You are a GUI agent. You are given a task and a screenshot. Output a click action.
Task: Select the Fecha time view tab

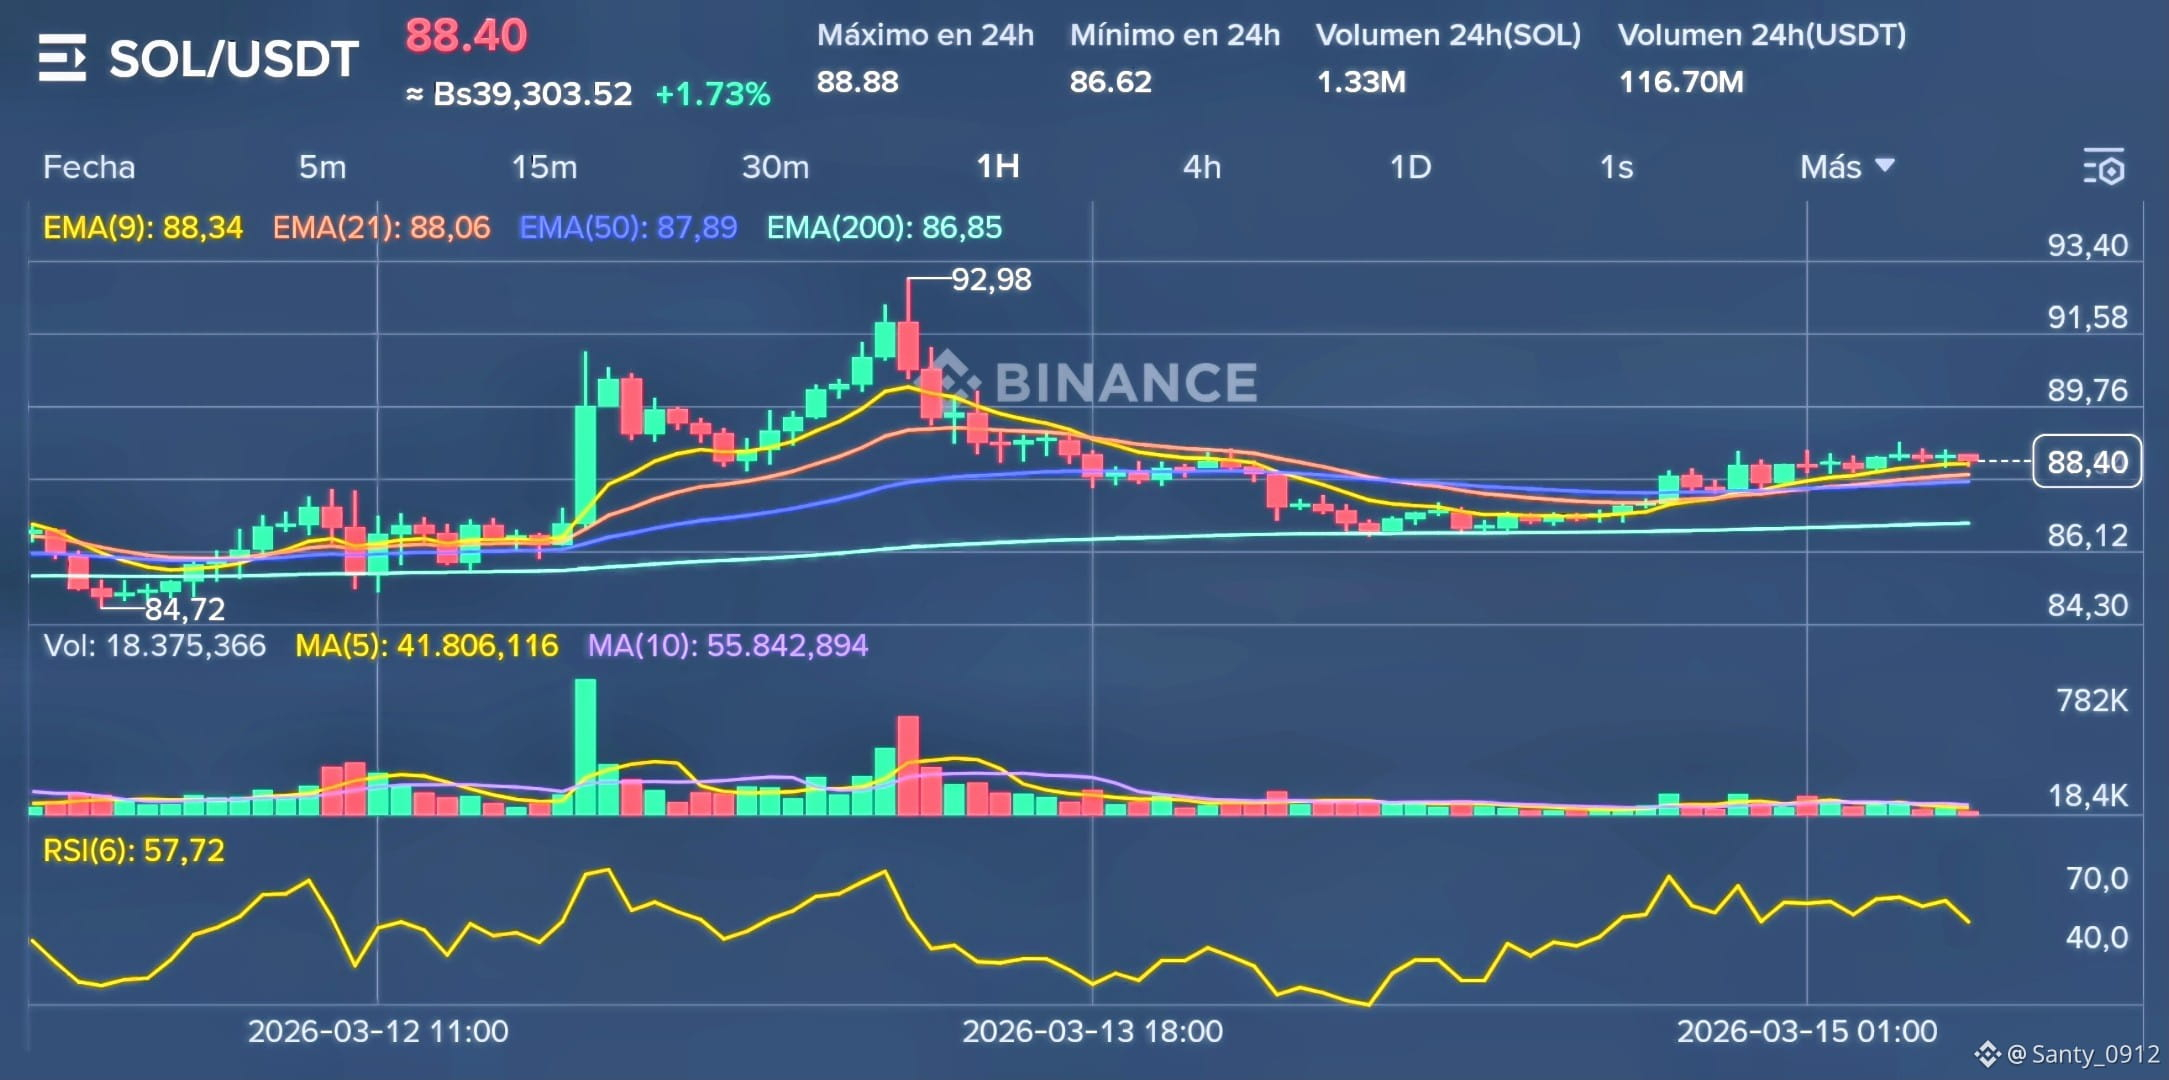click(x=89, y=167)
